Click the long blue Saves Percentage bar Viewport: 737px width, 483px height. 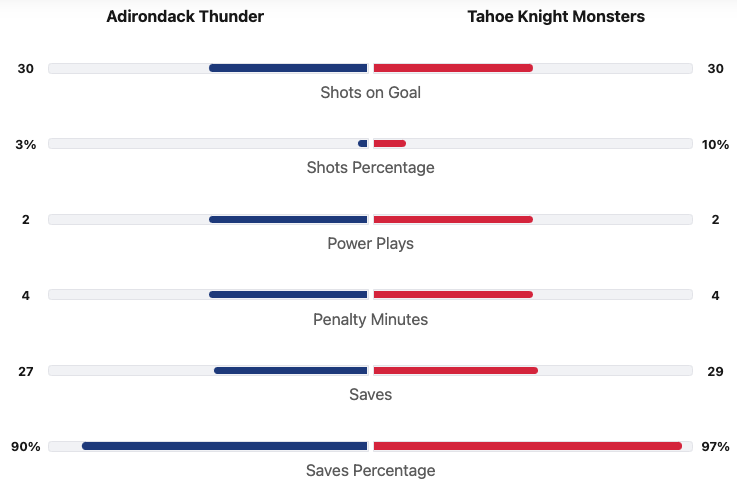click(225, 446)
